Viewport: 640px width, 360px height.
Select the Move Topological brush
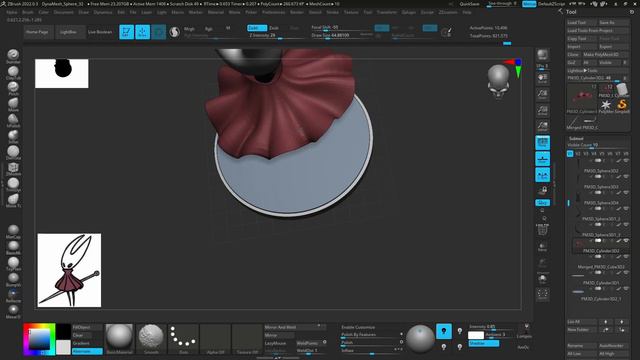pyautogui.click(x=13, y=200)
